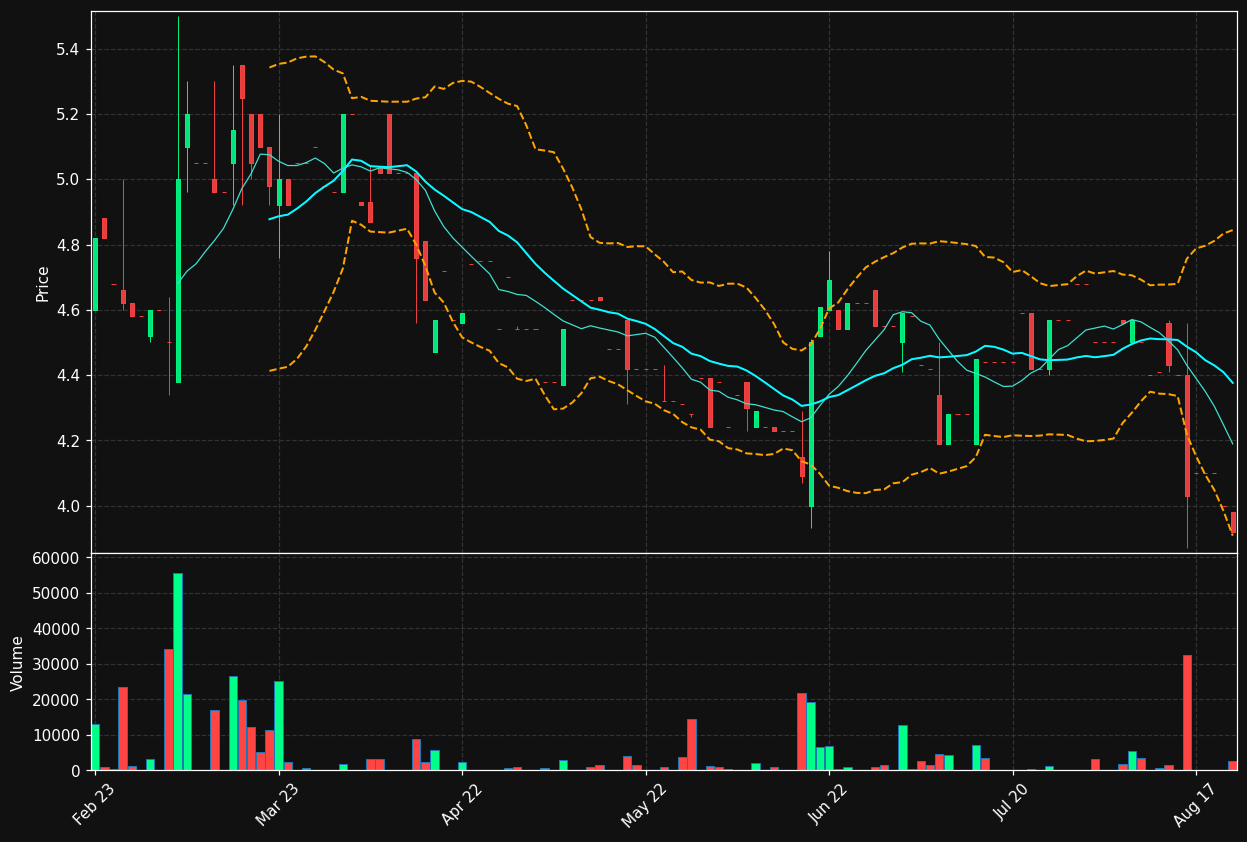Viewport: 1247px width, 842px height.
Task: Click the 'Apr 22' date label
Action: coord(460,804)
